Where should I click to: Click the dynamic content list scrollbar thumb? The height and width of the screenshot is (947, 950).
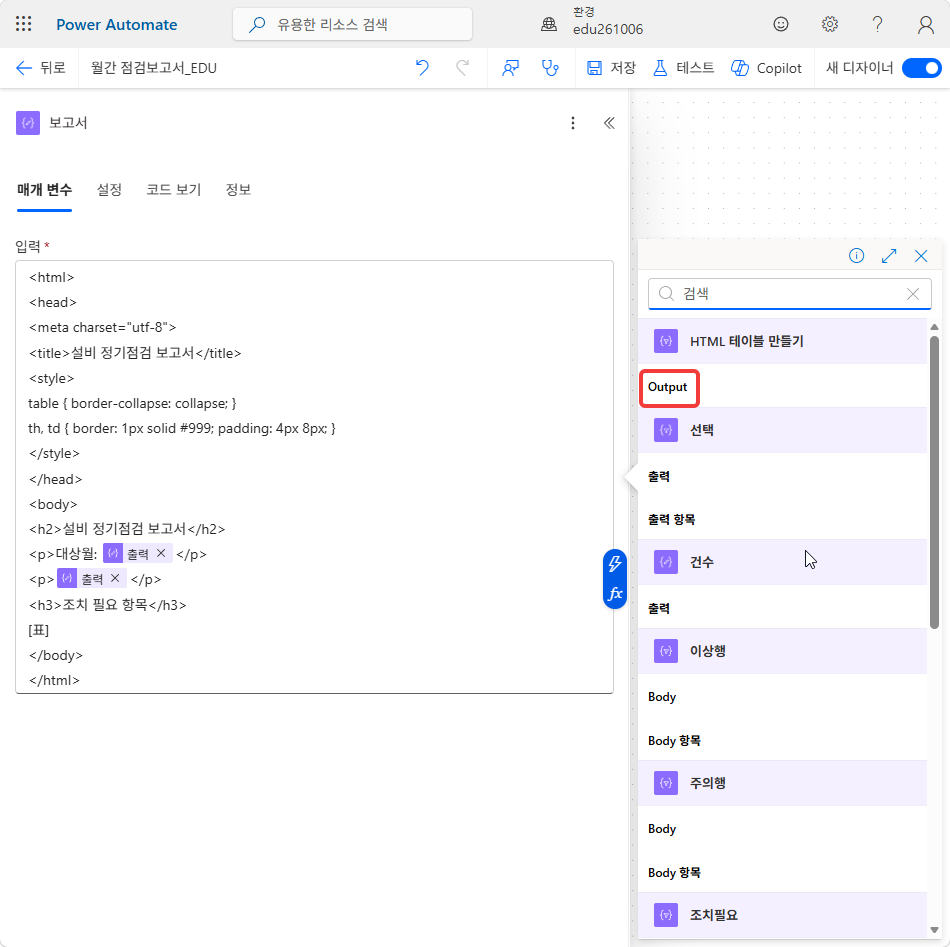tap(934, 482)
